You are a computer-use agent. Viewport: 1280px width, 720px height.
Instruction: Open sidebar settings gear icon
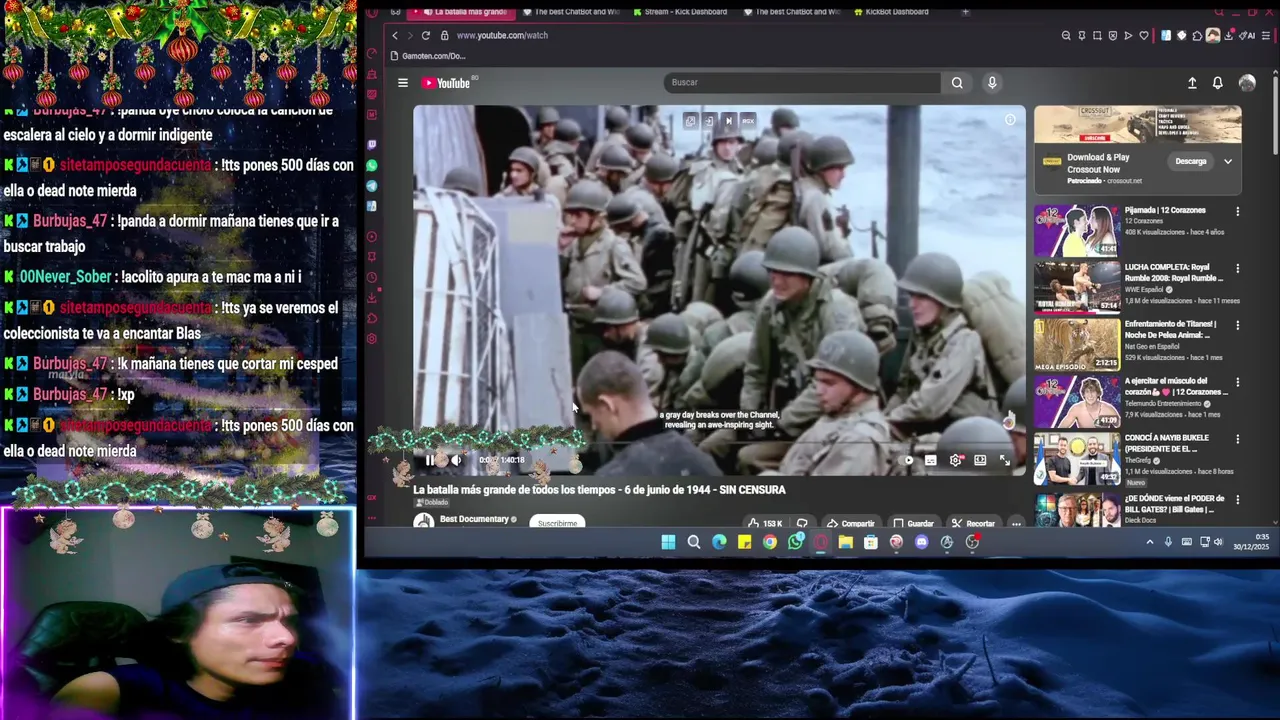(372, 339)
